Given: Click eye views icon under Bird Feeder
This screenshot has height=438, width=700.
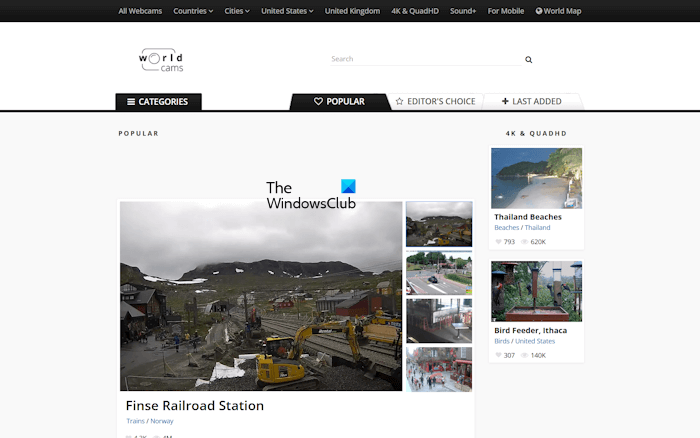Looking at the screenshot, I should 525,355.
